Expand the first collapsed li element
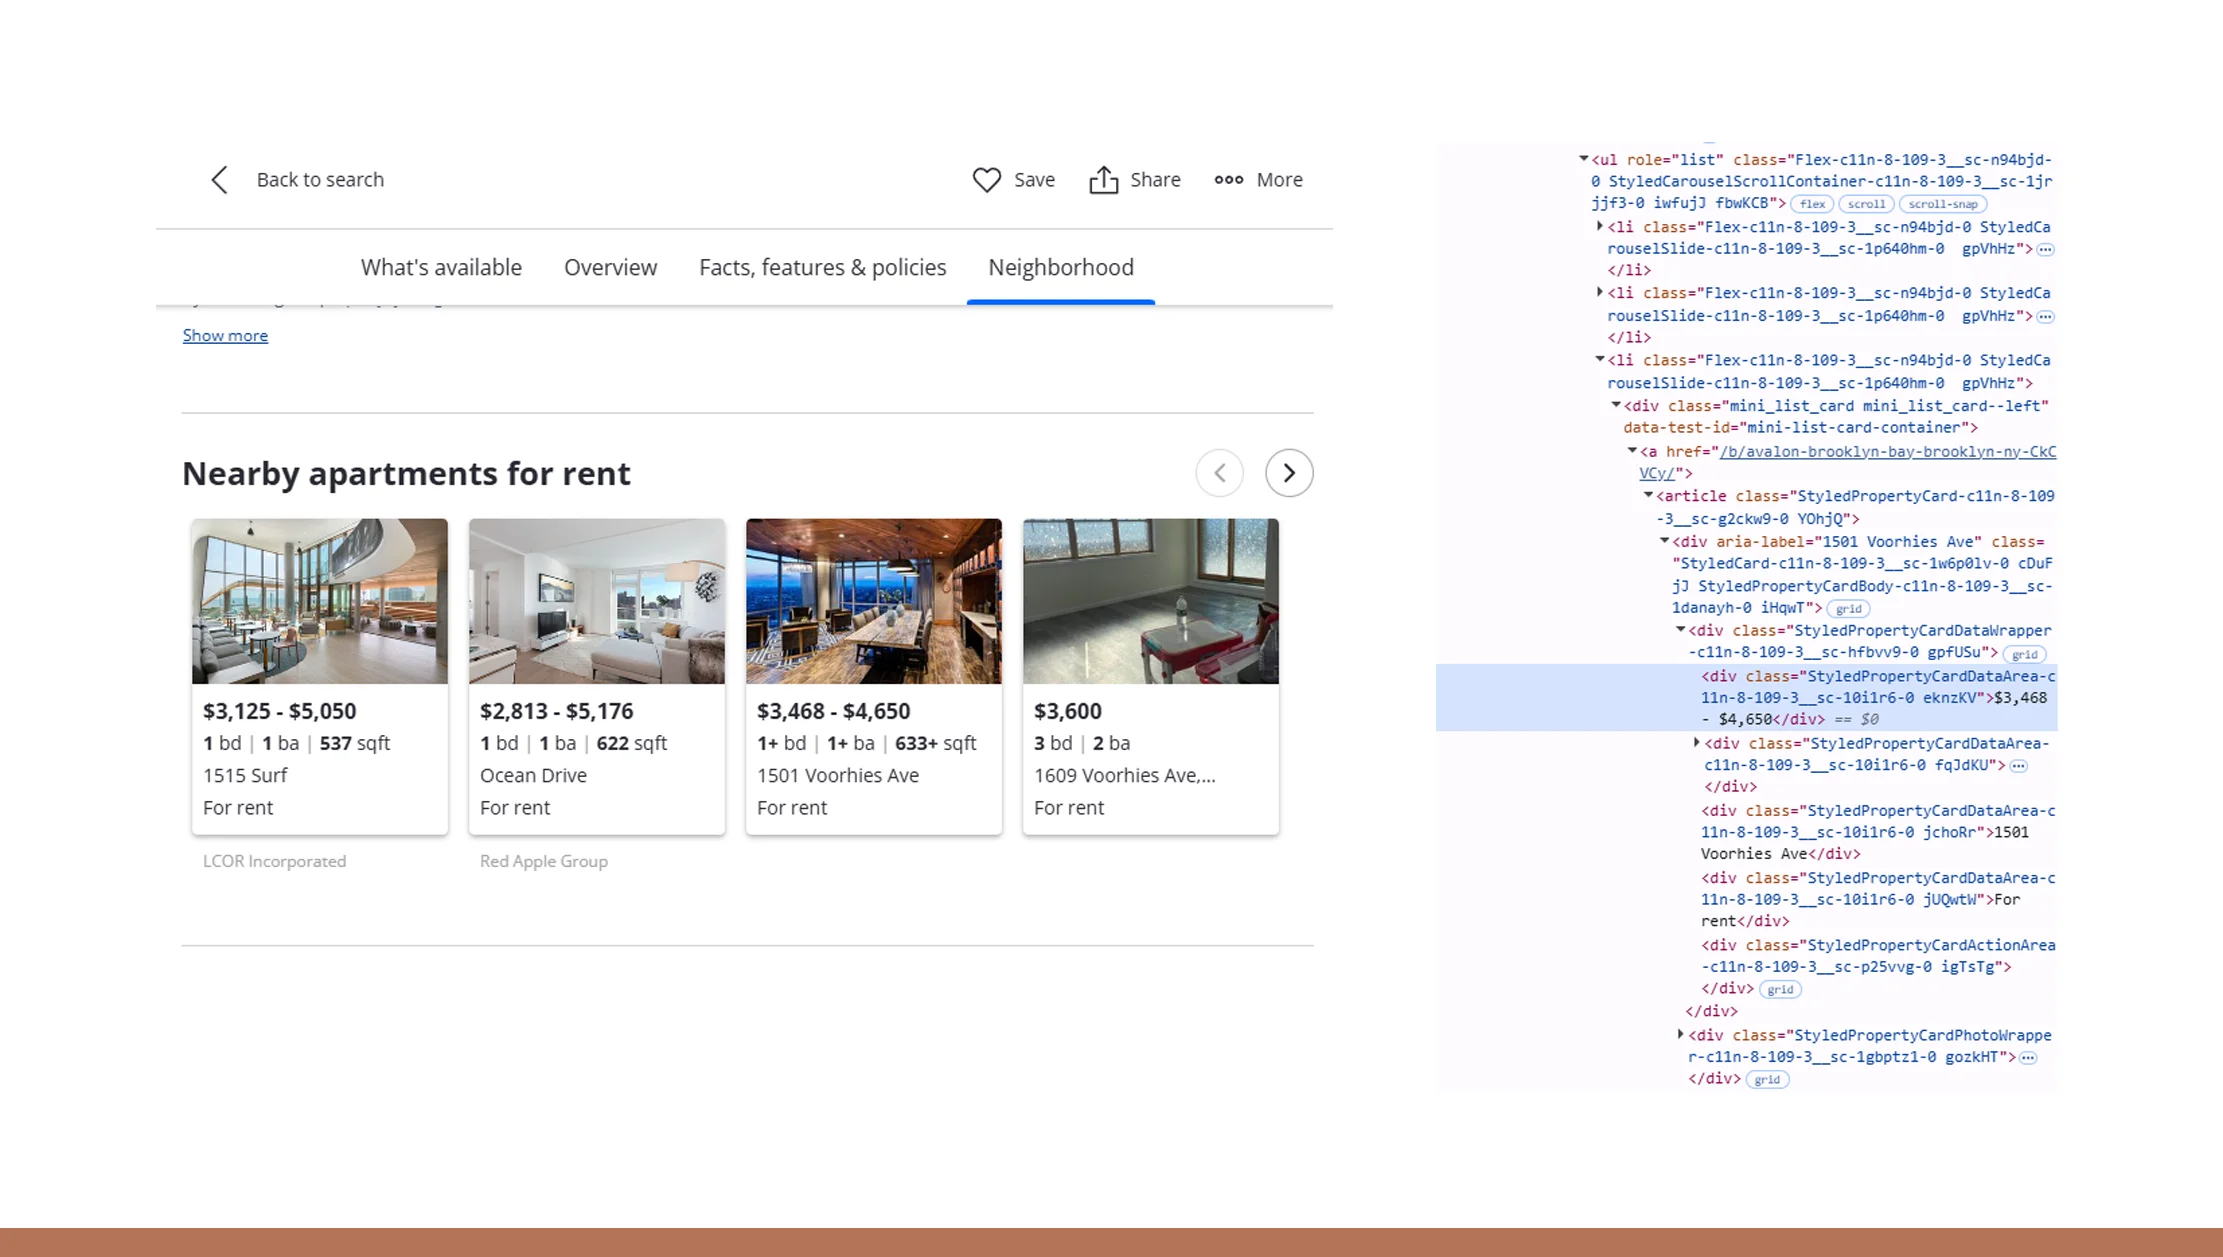This screenshot has height=1257, width=2223. coord(1598,226)
